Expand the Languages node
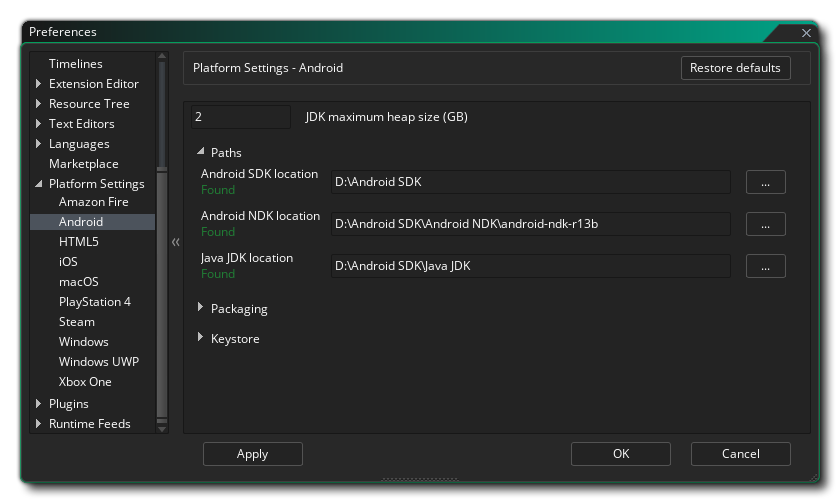 pyautogui.click(x=38, y=144)
